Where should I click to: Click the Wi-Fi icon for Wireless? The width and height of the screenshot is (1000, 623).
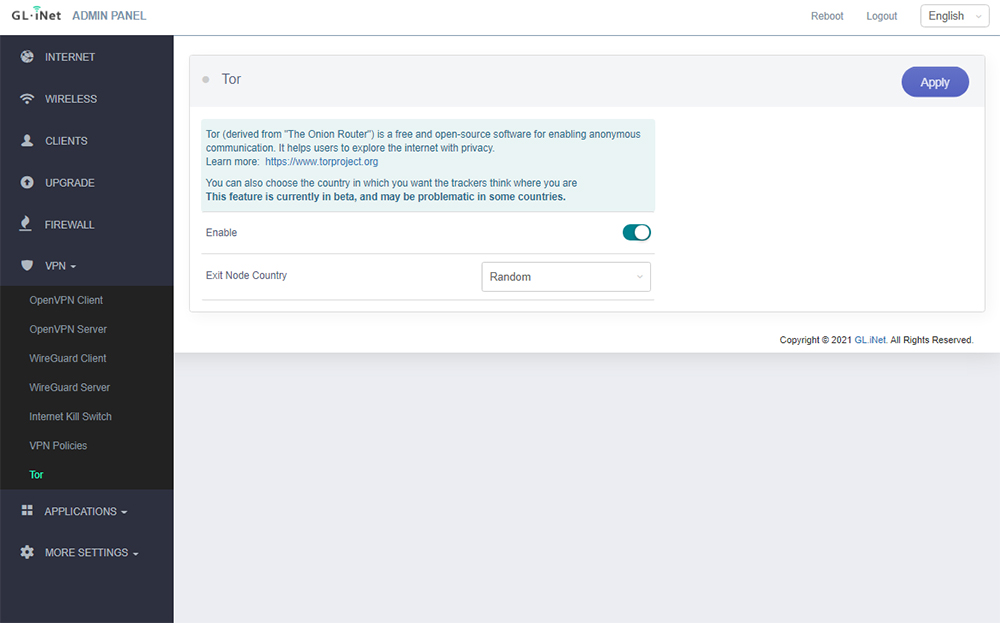[x=27, y=99]
